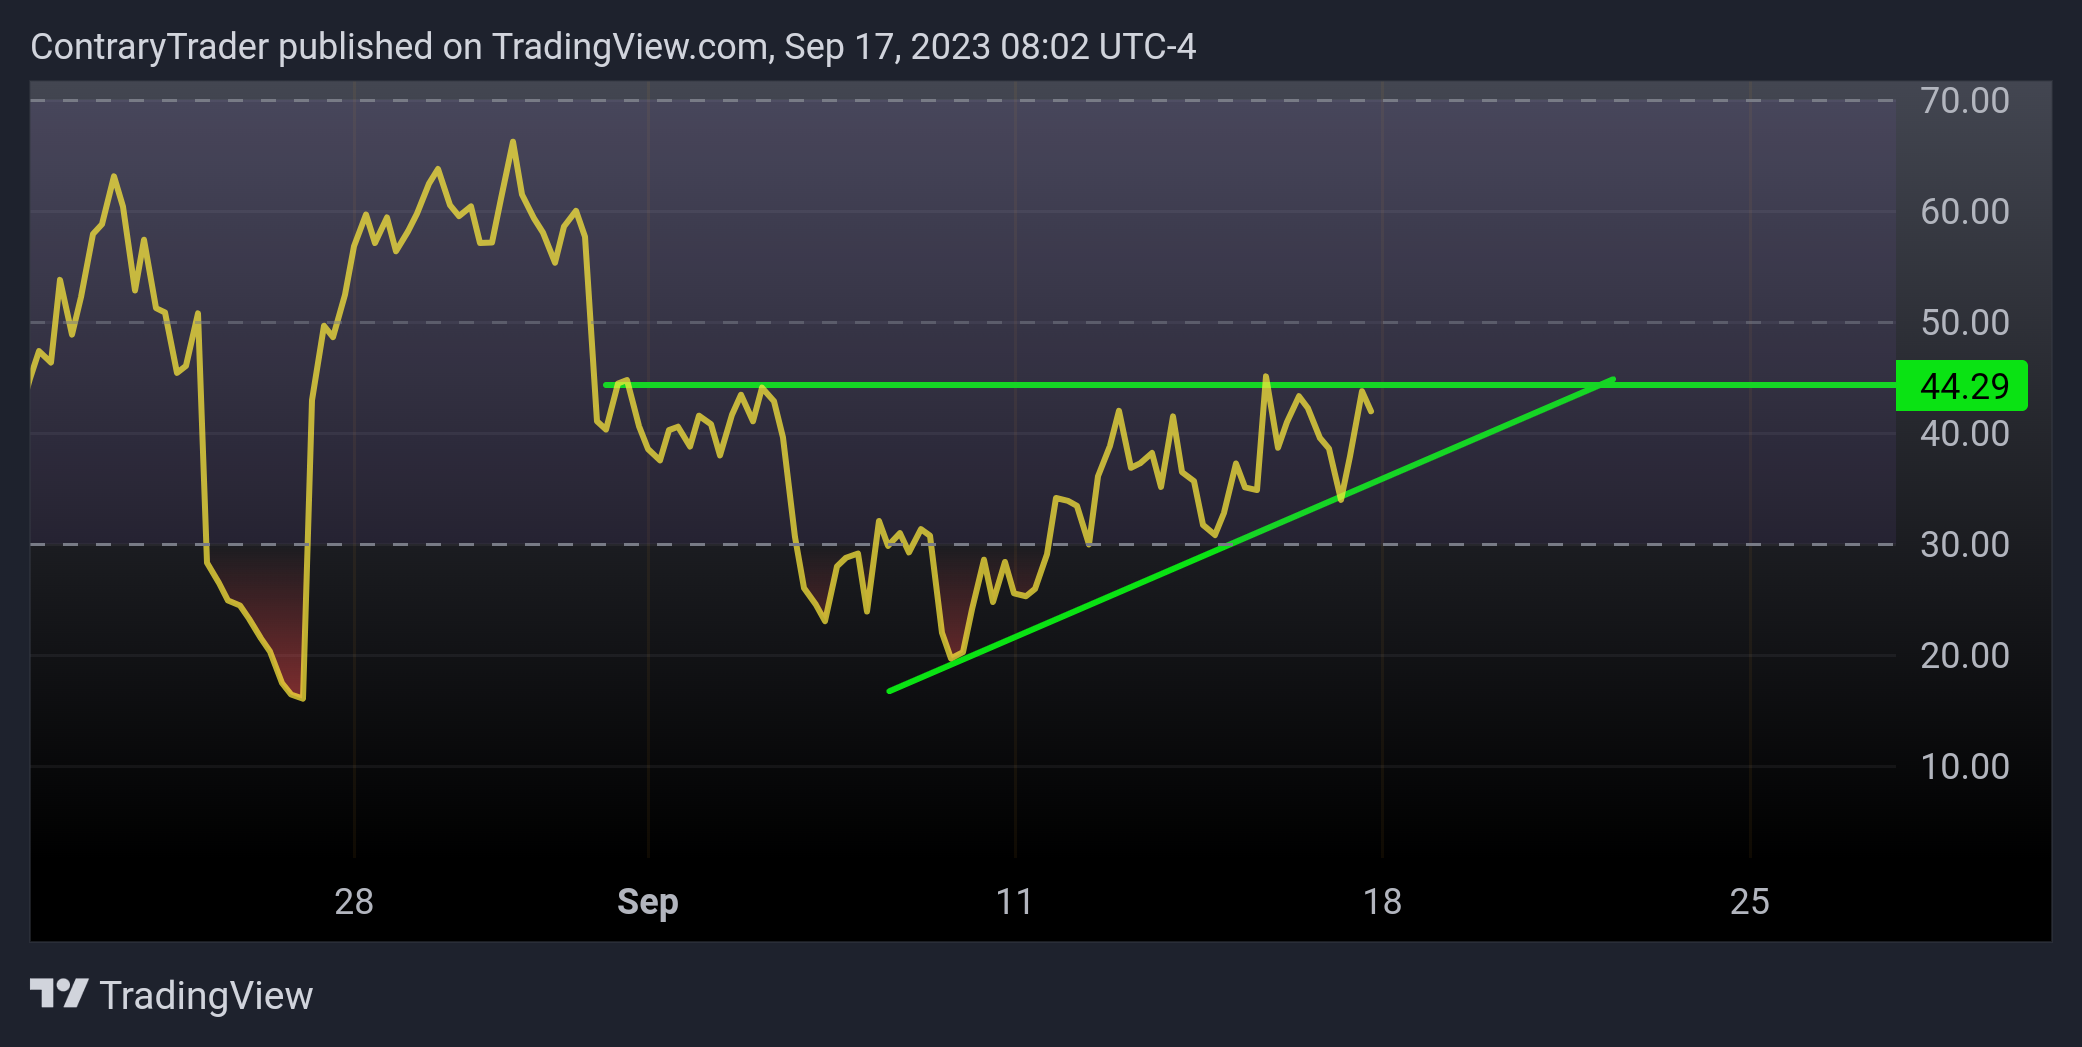Image resolution: width=2082 pixels, height=1047 pixels.
Task: Click the 40.00 axis value
Action: click(x=1964, y=434)
